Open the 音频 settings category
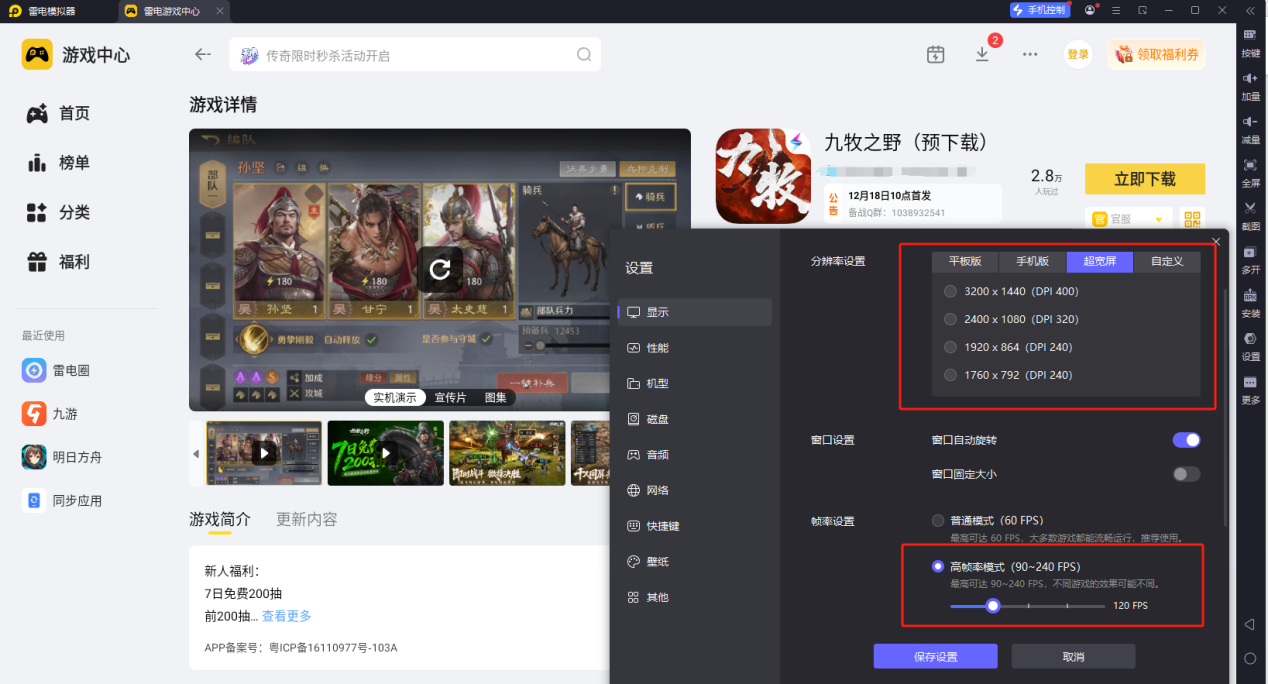This screenshot has height=684, width=1268. (695, 454)
